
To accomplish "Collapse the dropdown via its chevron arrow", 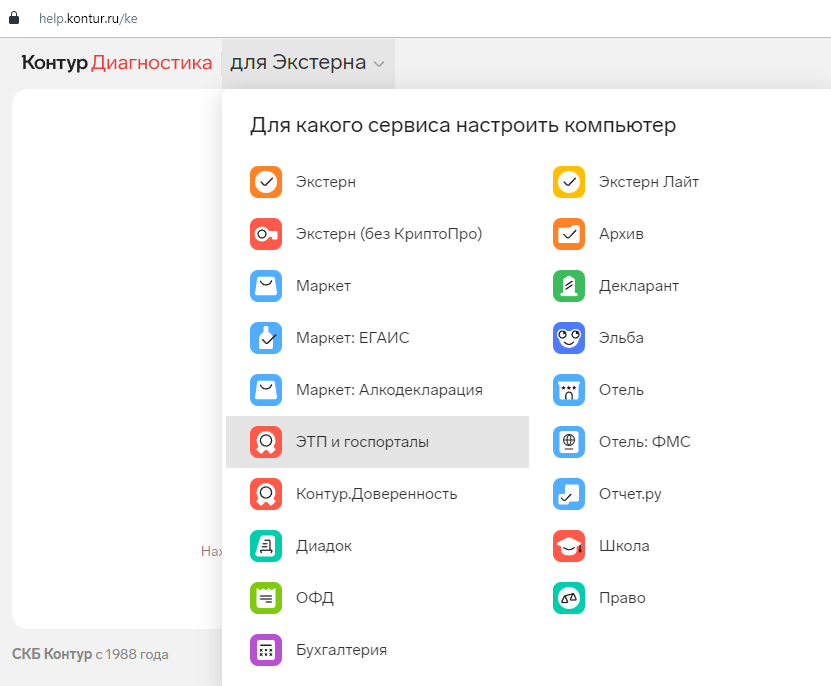I will pyautogui.click(x=379, y=64).
